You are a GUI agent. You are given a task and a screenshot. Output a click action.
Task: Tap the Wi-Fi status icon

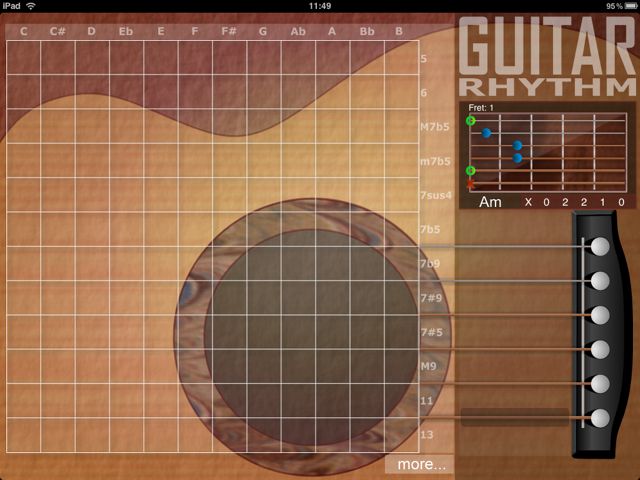tap(31, 6)
